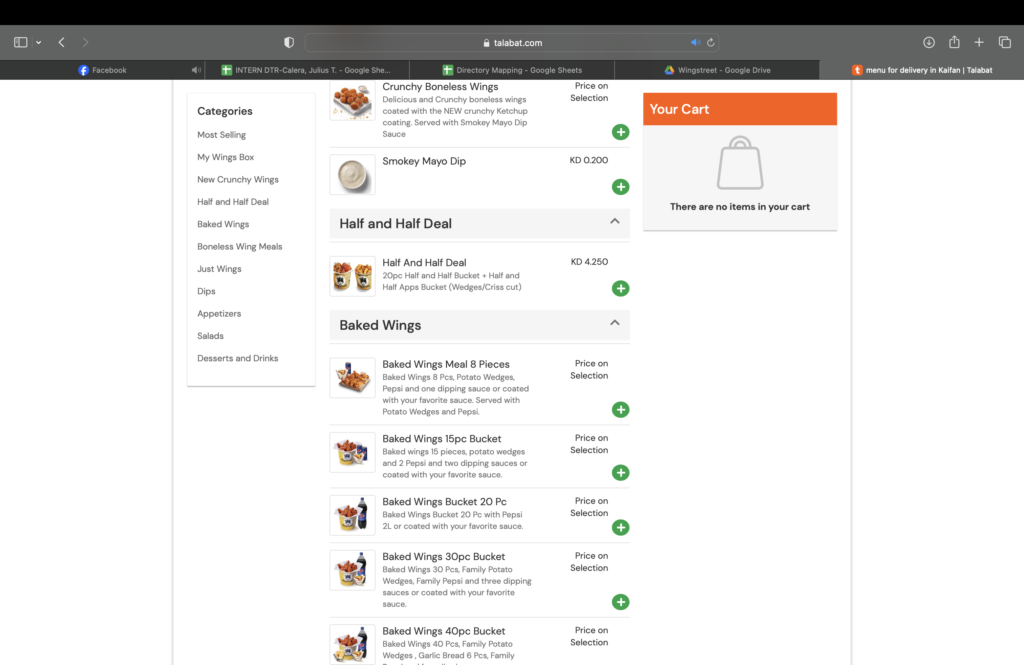The image size is (1024, 665).
Task: Switch to the Directory Mapping Google Sheets tab
Action: 512,70
